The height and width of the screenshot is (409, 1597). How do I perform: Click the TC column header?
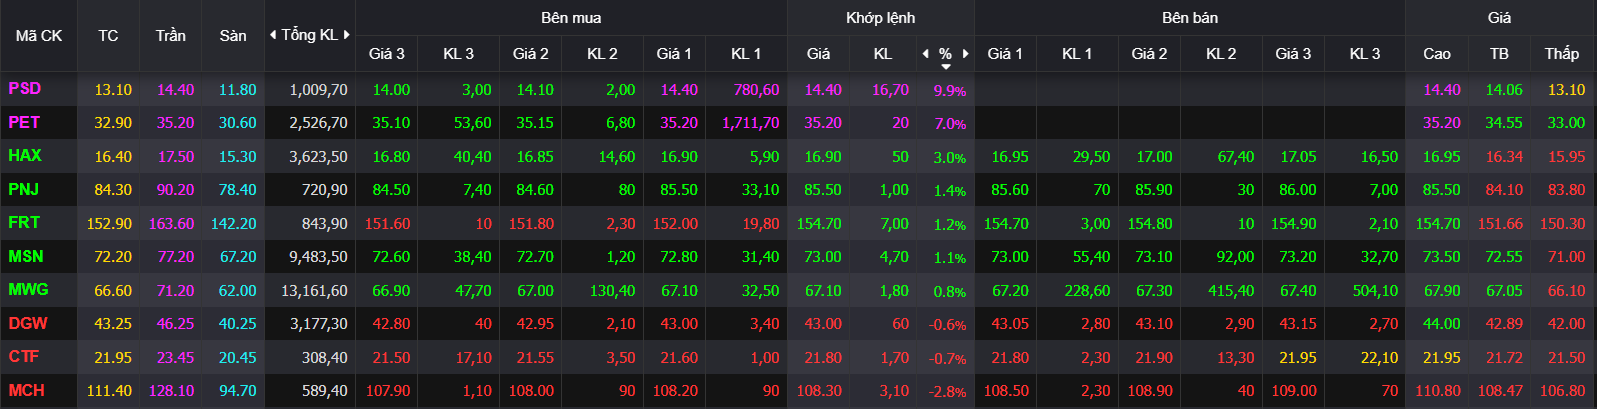coord(108,36)
